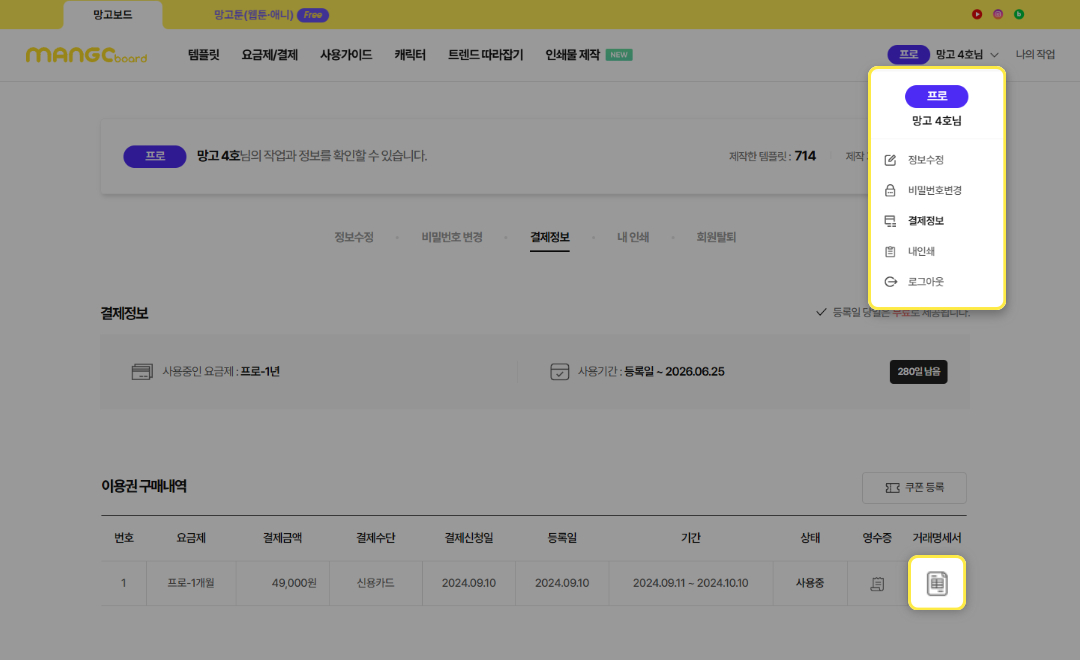Open the 템플릿 navigation menu
This screenshot has width=1080, height=660.
click(x=203, y=55)
